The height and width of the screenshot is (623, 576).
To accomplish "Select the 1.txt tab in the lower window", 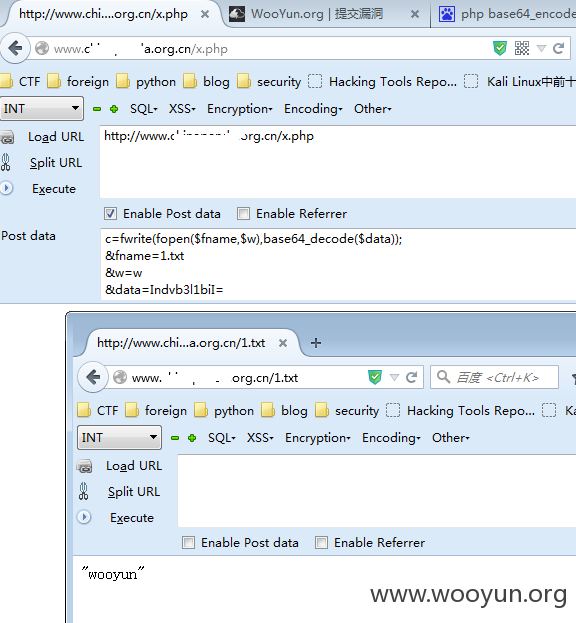I will coord(181,343).
